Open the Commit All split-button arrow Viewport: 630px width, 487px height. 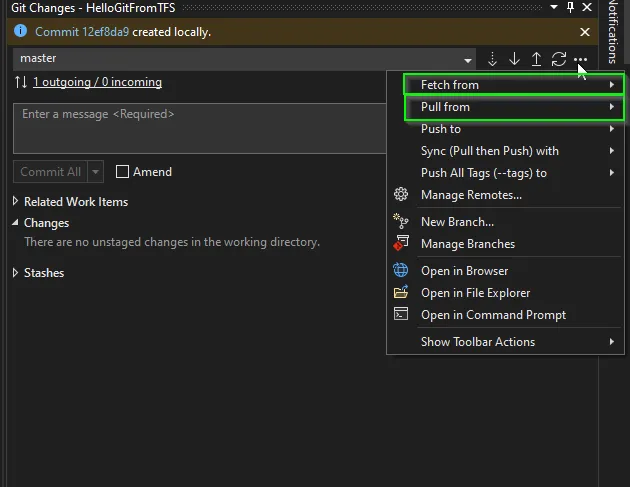pyautogui.click(x=96, y=172)
